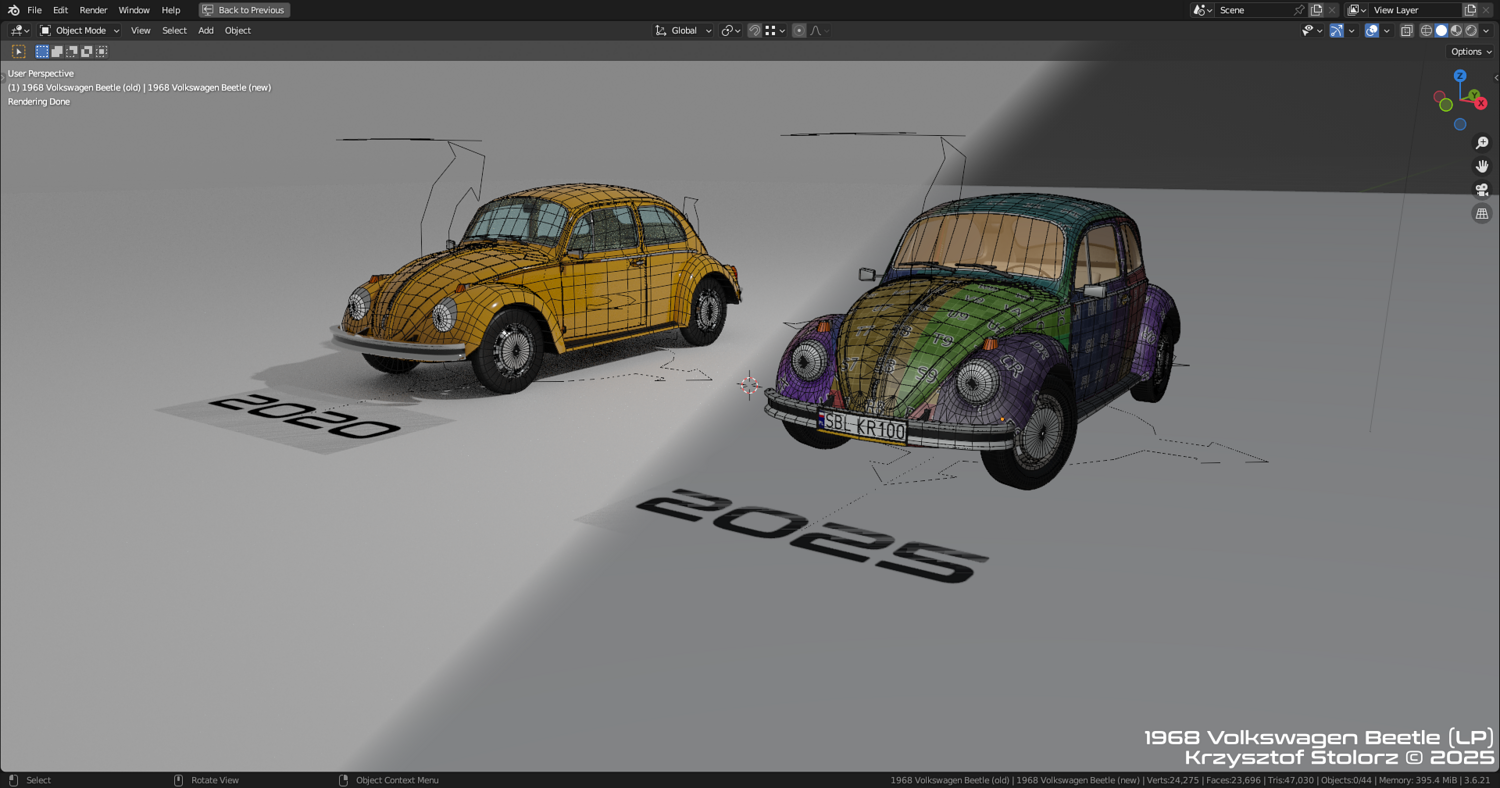Open the editor type selector dropdown
Viewport: 1500px width, 788px height.
click(x=19, y=31)
